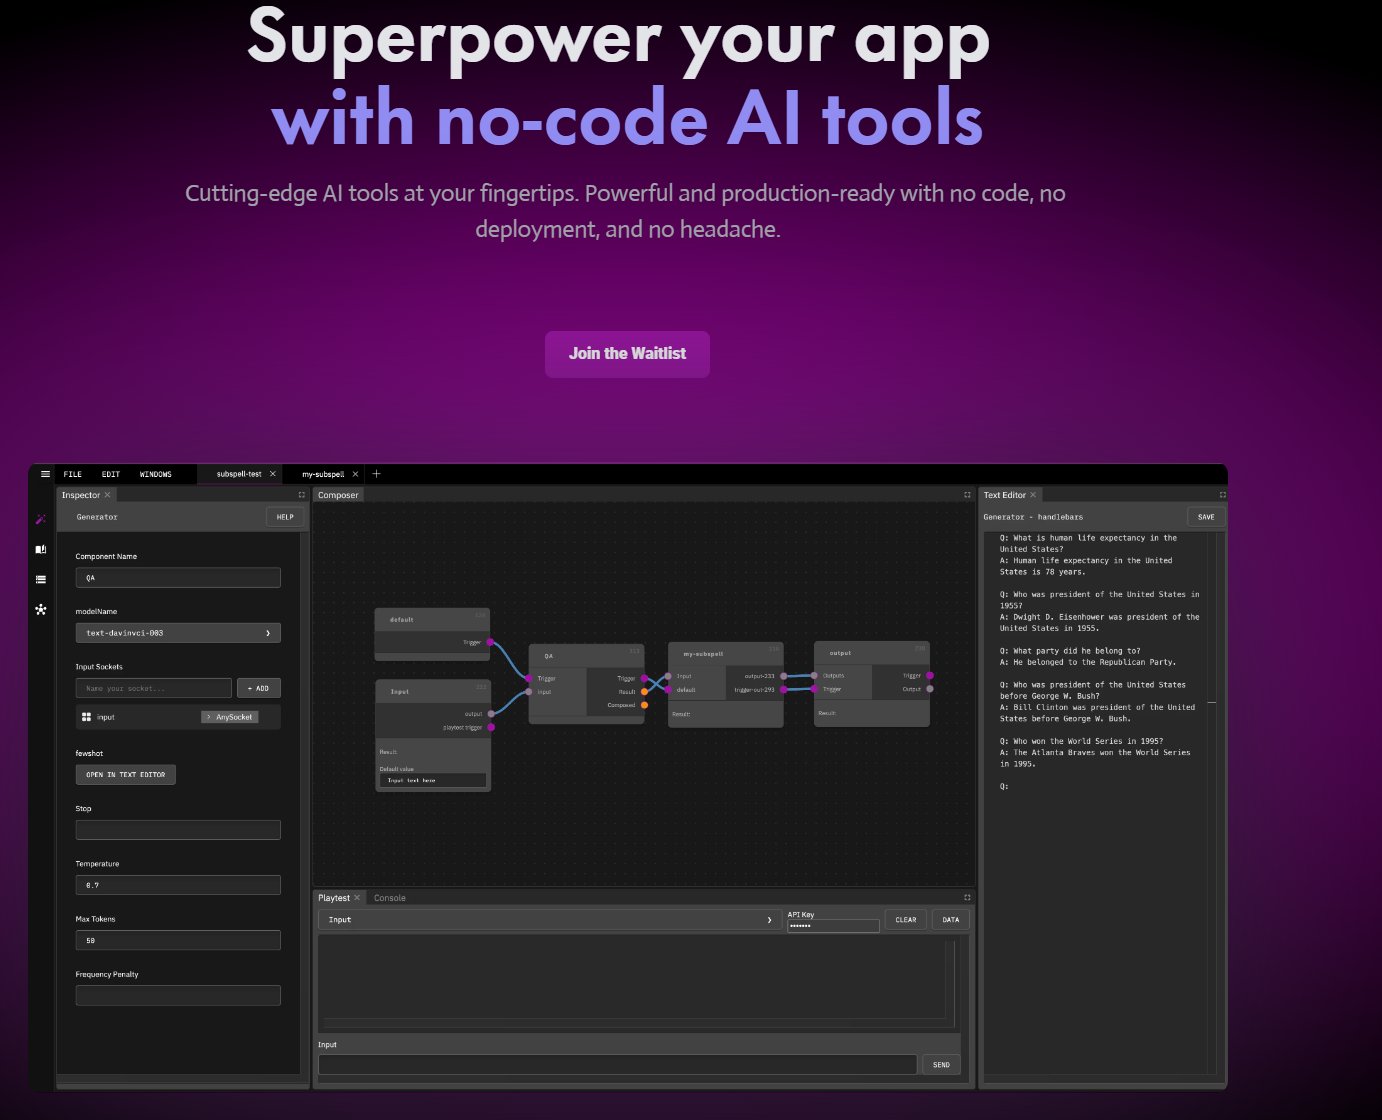Click OPEN IN TEXT EDITOR button
The width and height of the screenshot is (1382, 1120).
[126, 775]
